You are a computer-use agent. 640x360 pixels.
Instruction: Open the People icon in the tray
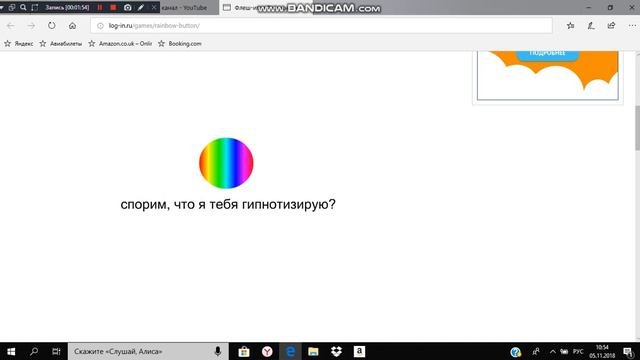pyautogui.click(x=536, y=351)
